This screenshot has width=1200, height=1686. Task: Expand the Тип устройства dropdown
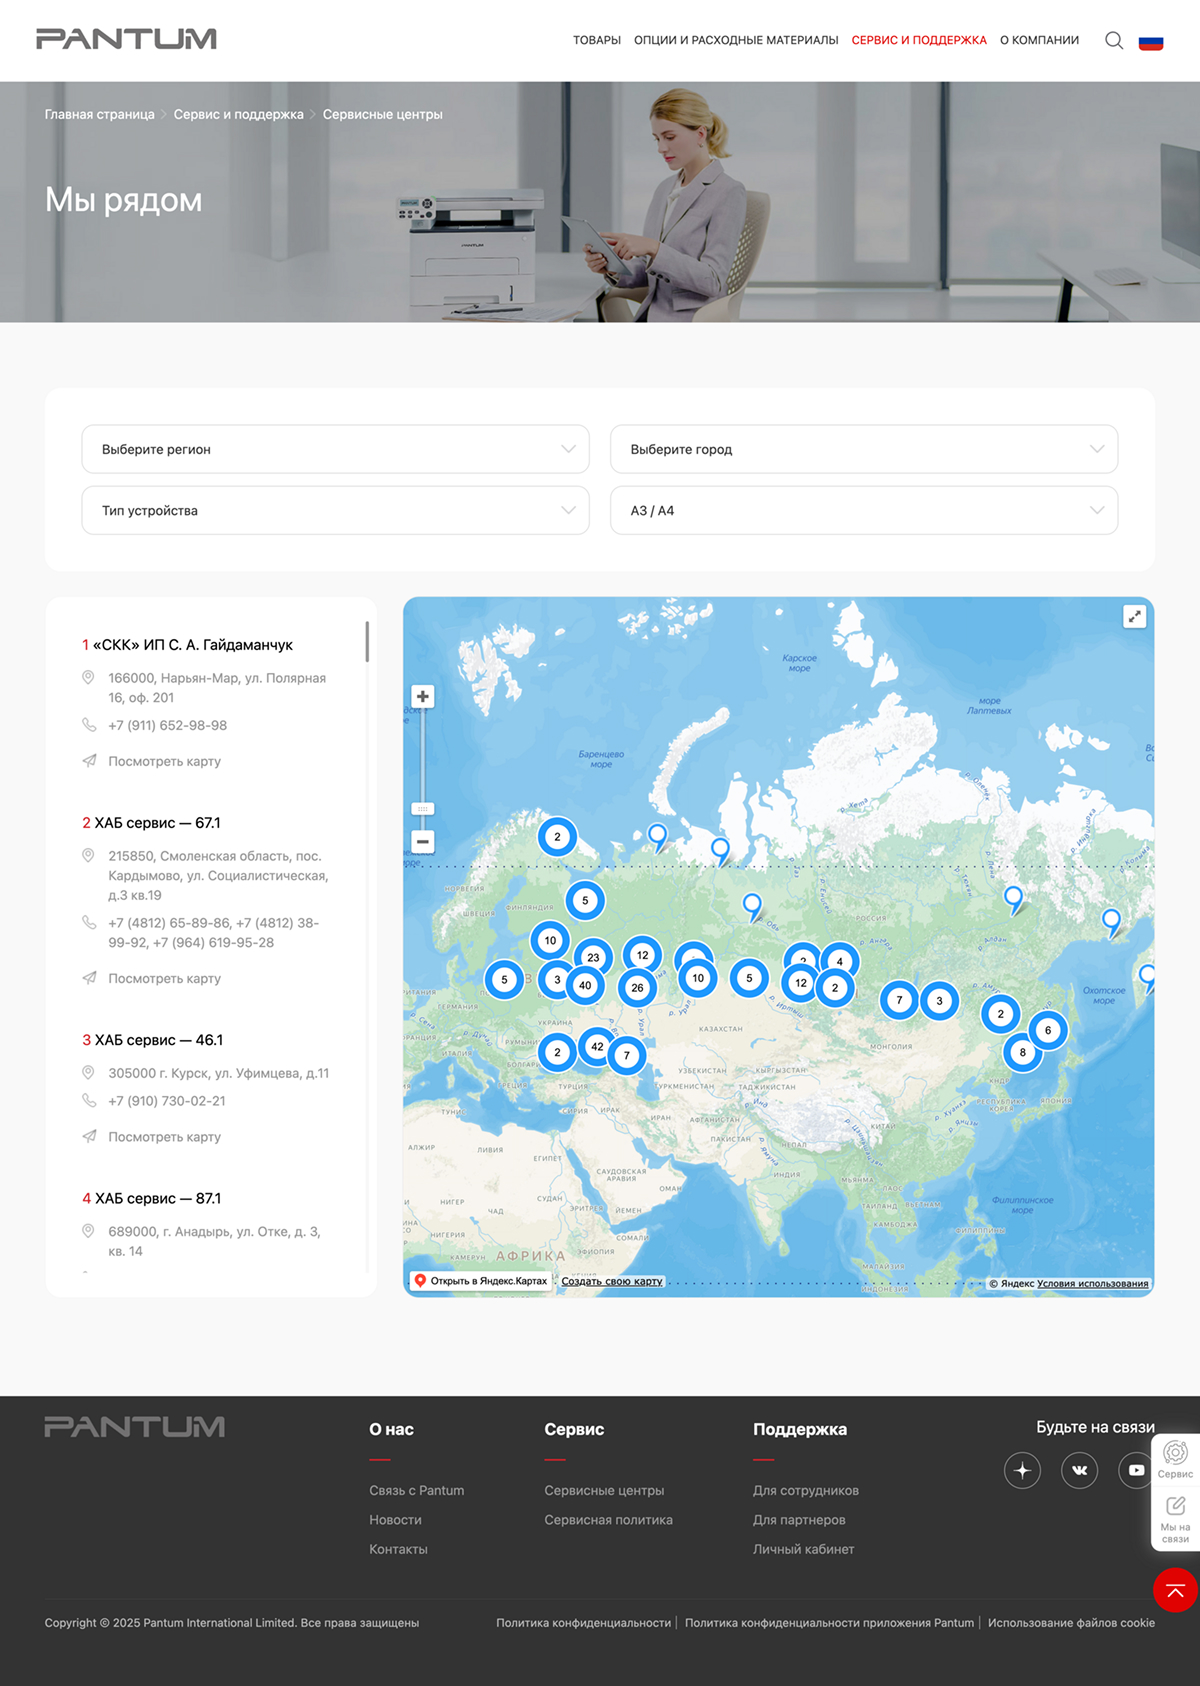(335, 510)
